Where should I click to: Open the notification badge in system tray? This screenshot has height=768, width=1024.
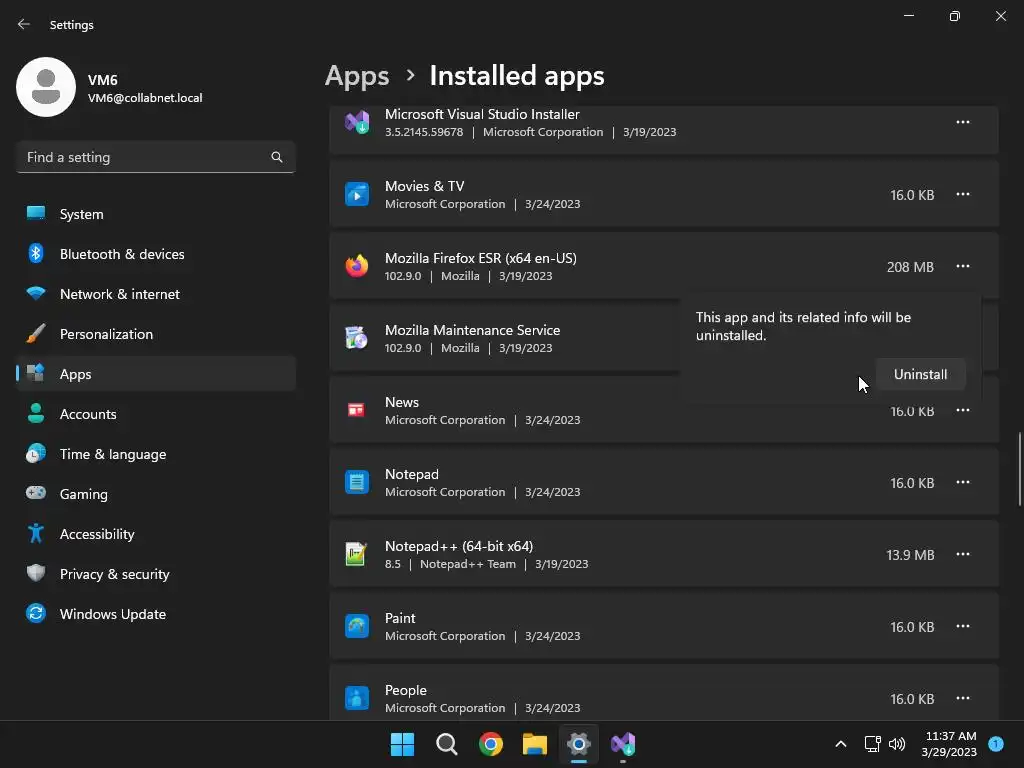[x=996, y=744]
